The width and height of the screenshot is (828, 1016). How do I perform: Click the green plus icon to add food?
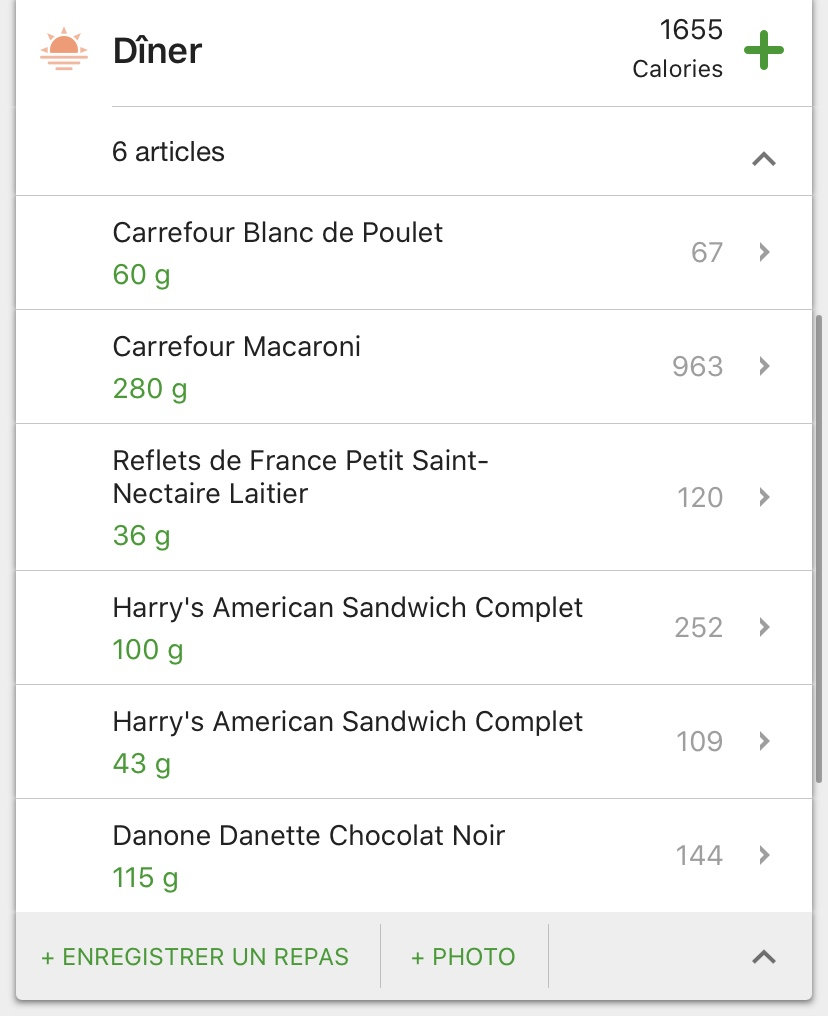coord(763,51)
